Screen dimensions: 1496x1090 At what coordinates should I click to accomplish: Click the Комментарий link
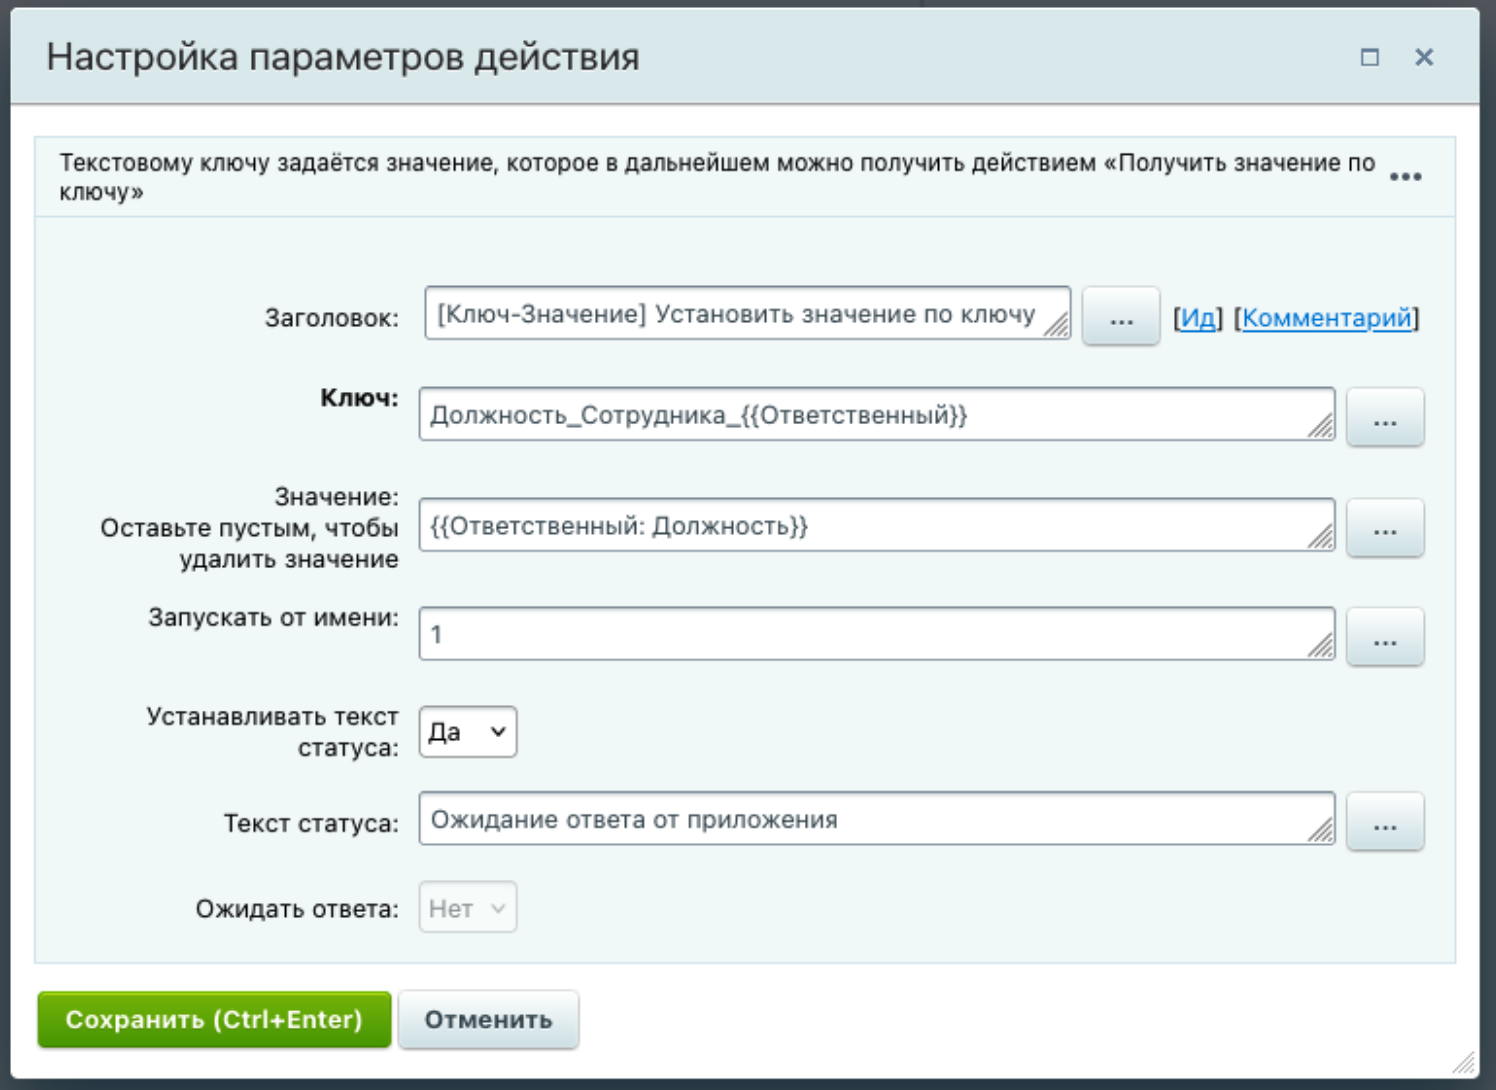[x=1326, y=318]
